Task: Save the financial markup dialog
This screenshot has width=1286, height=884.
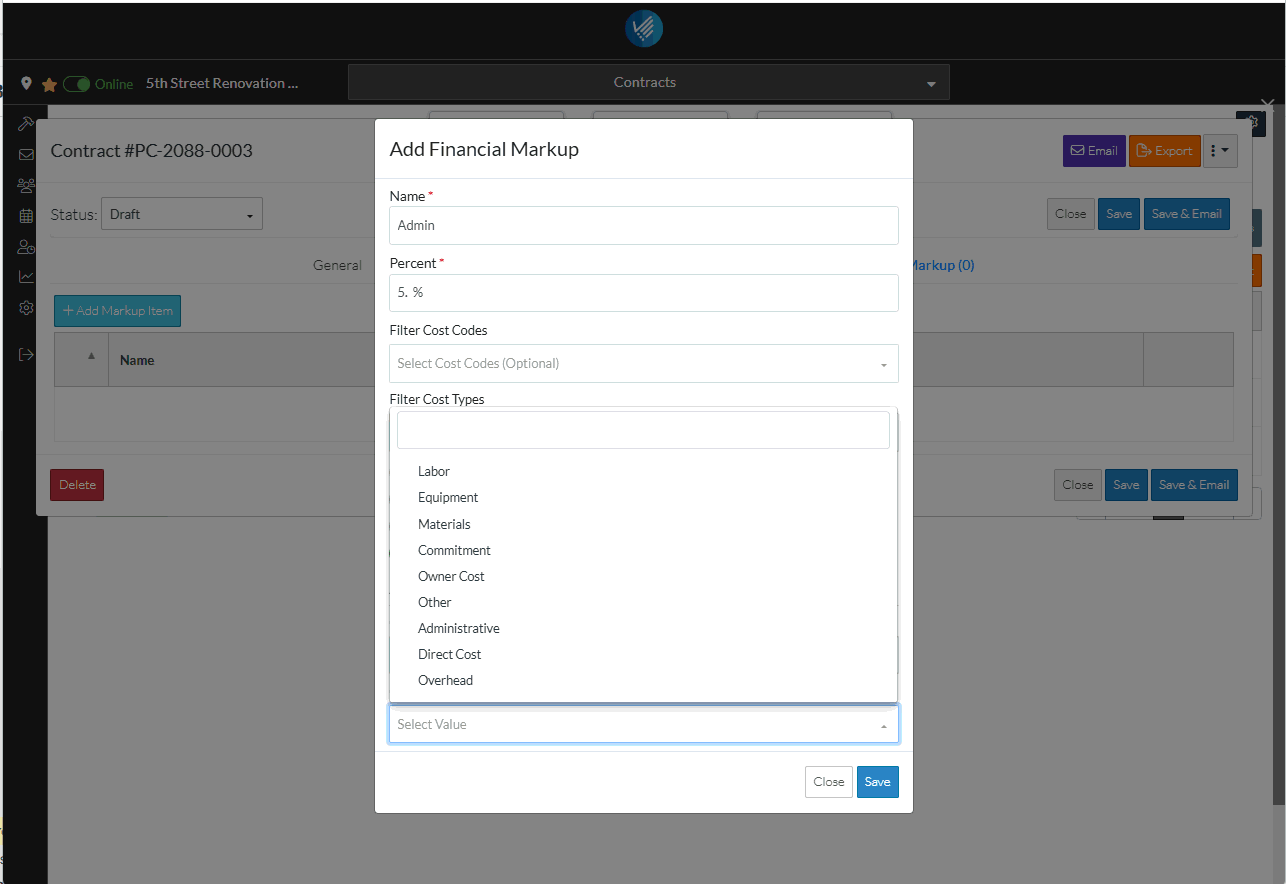Action: coord(877,782)
